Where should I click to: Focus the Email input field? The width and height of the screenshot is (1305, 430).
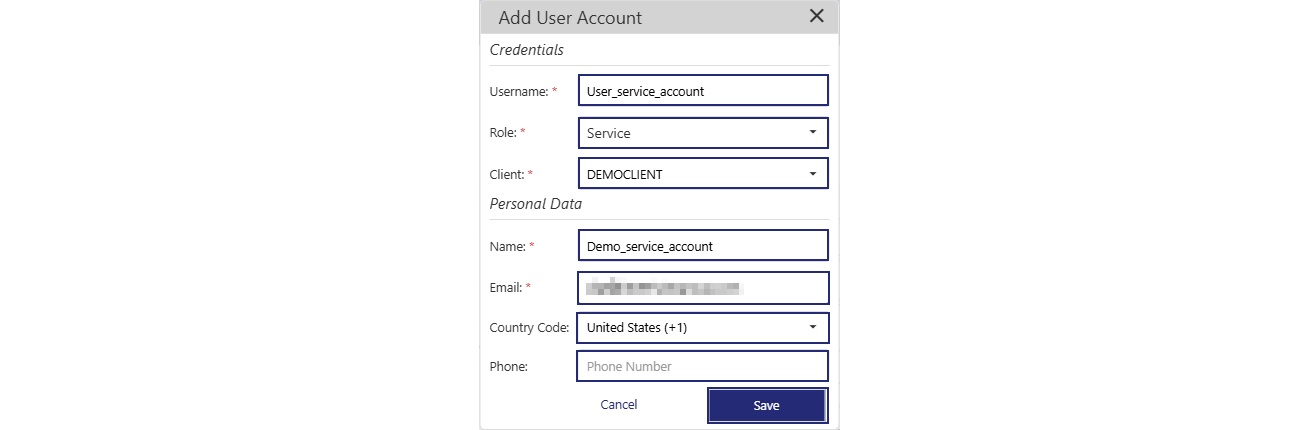click(x=702, y=288)
